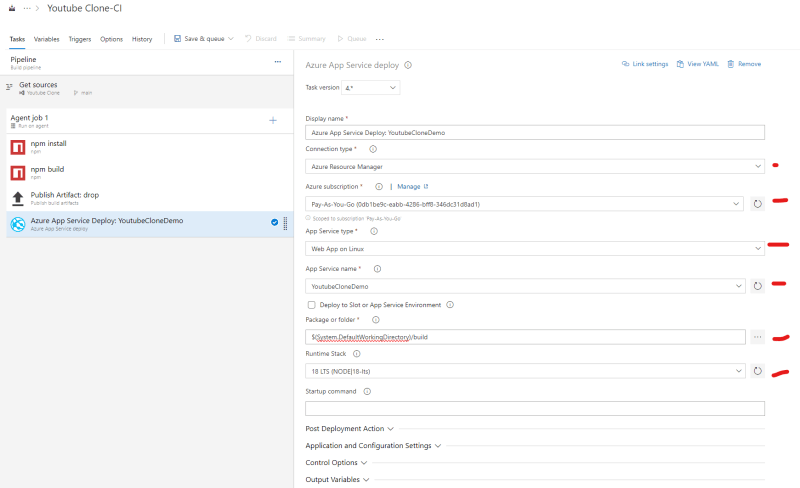Show App Service name info tooltip
This screenshot has width=800, height=488.
(x=377, y=269)
